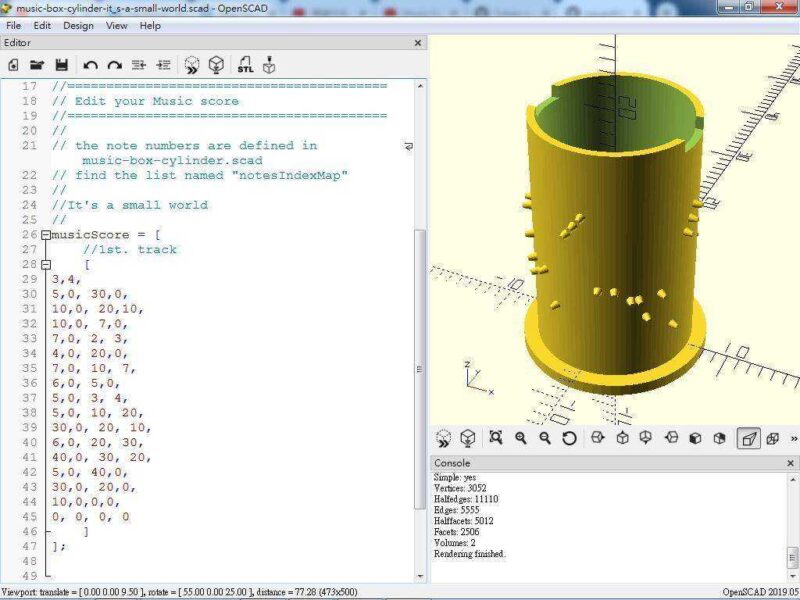800x600 pixels.
Task: Reset the 3D view rotation
Action: coord(569,438)
